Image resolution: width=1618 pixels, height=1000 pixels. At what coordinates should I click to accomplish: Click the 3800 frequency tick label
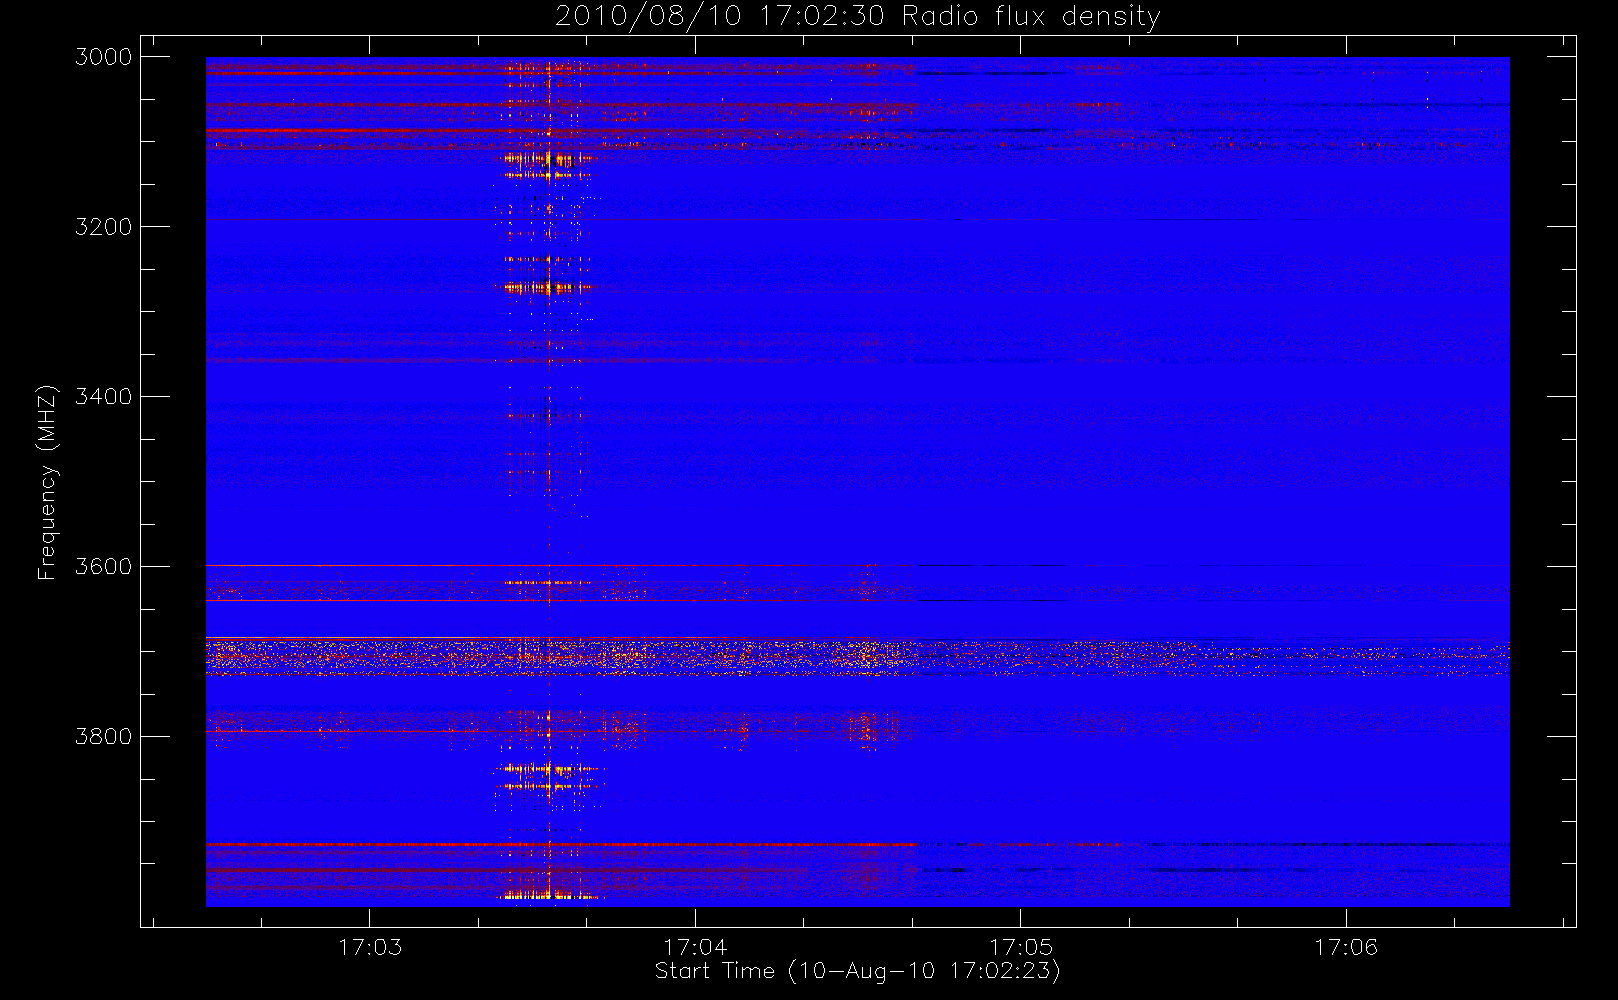click(x=104, y=737)
